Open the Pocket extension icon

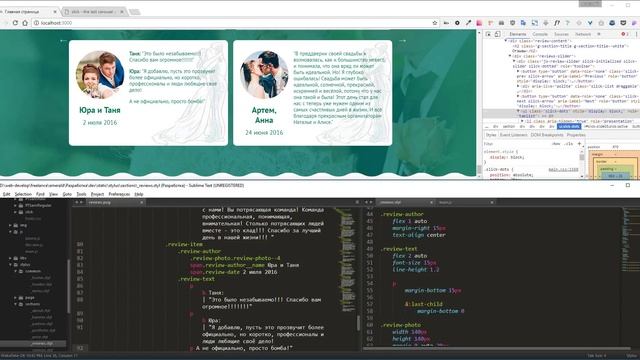tap(623, 23)
